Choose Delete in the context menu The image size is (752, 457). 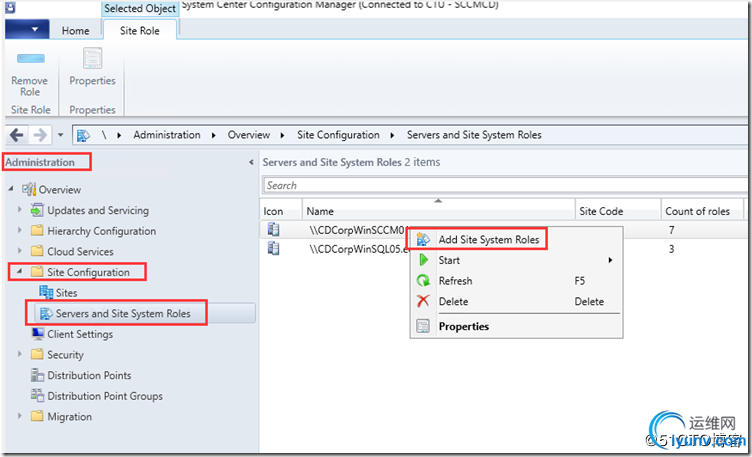[x=453, y=301]
